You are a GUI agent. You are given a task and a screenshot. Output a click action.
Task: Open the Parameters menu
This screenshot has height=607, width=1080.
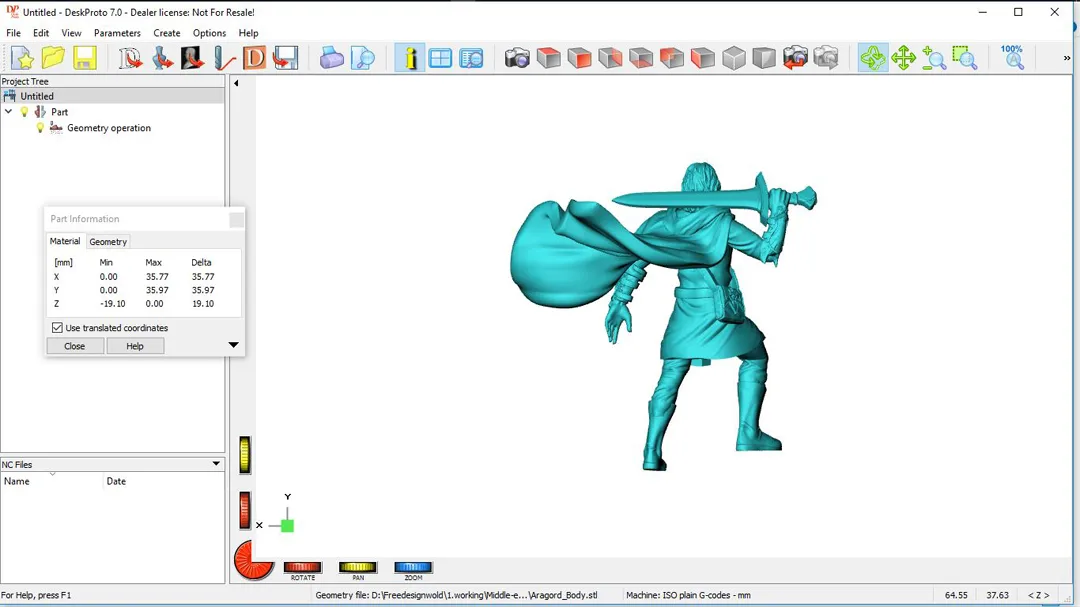[x=117, y=33]
